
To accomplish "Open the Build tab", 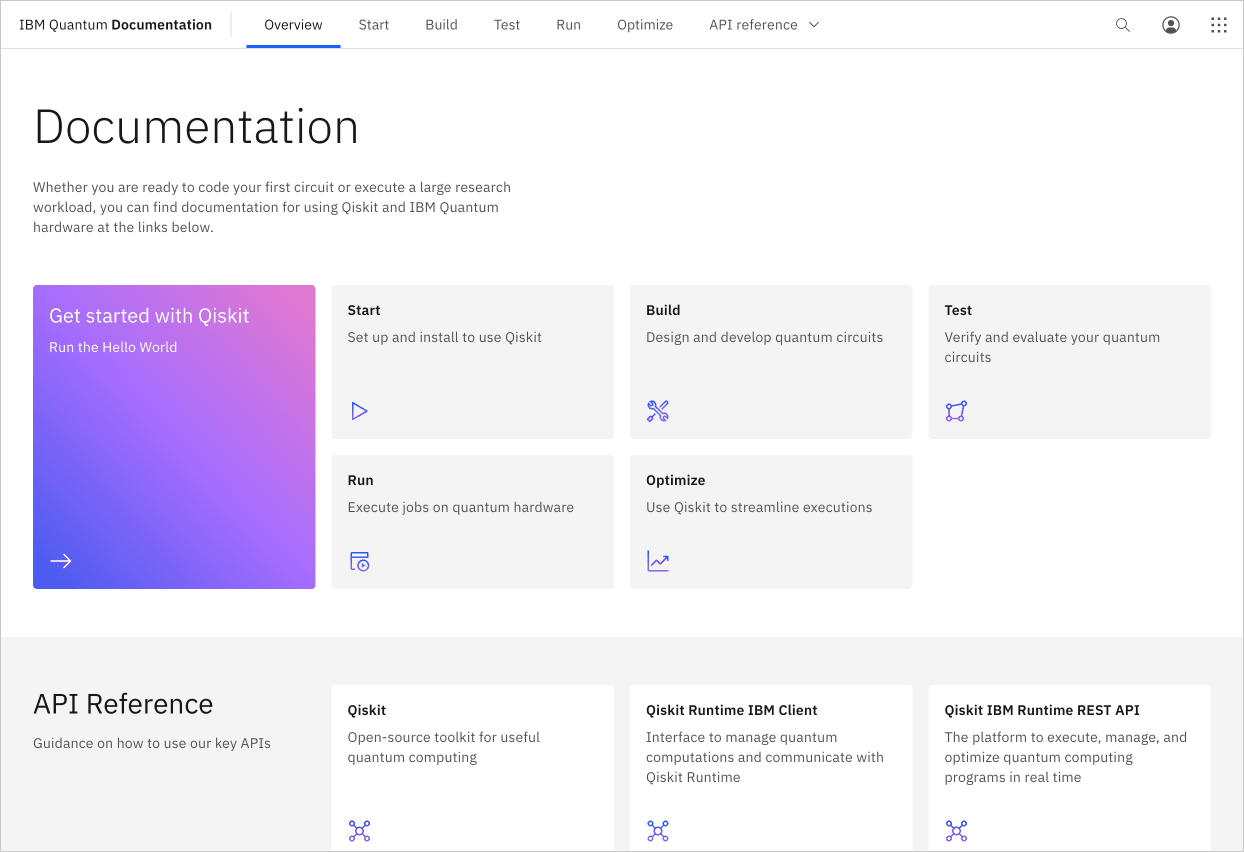I will [441, 25].
